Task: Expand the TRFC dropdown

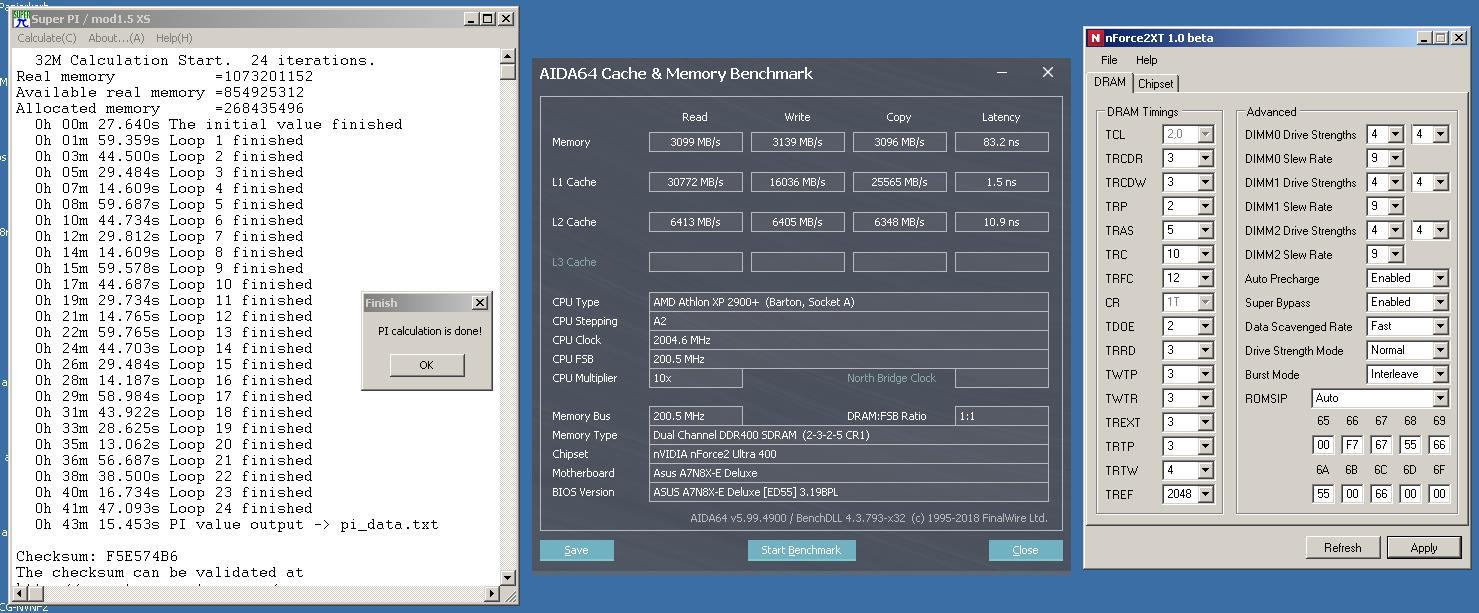Action: click(1205, 278)
